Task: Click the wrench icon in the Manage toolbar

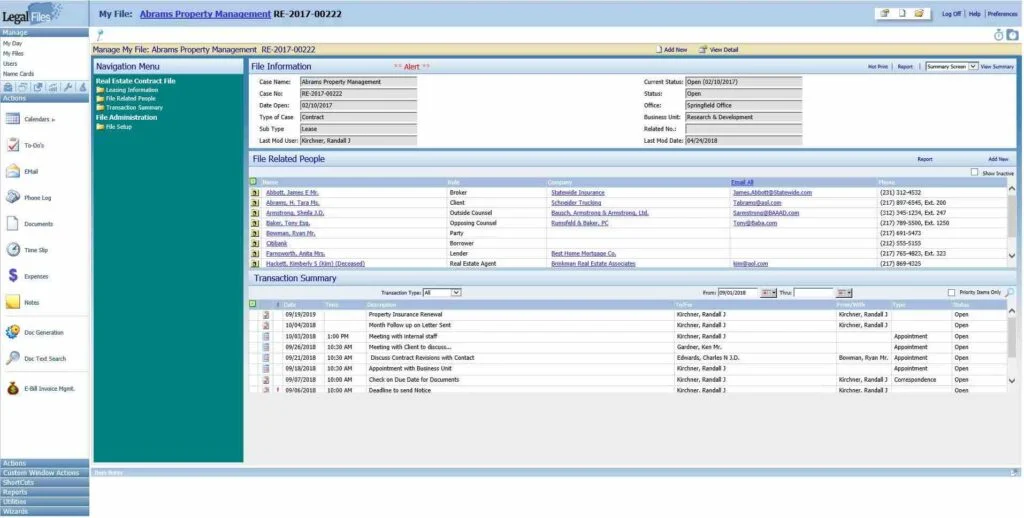Action: point(68,87)
